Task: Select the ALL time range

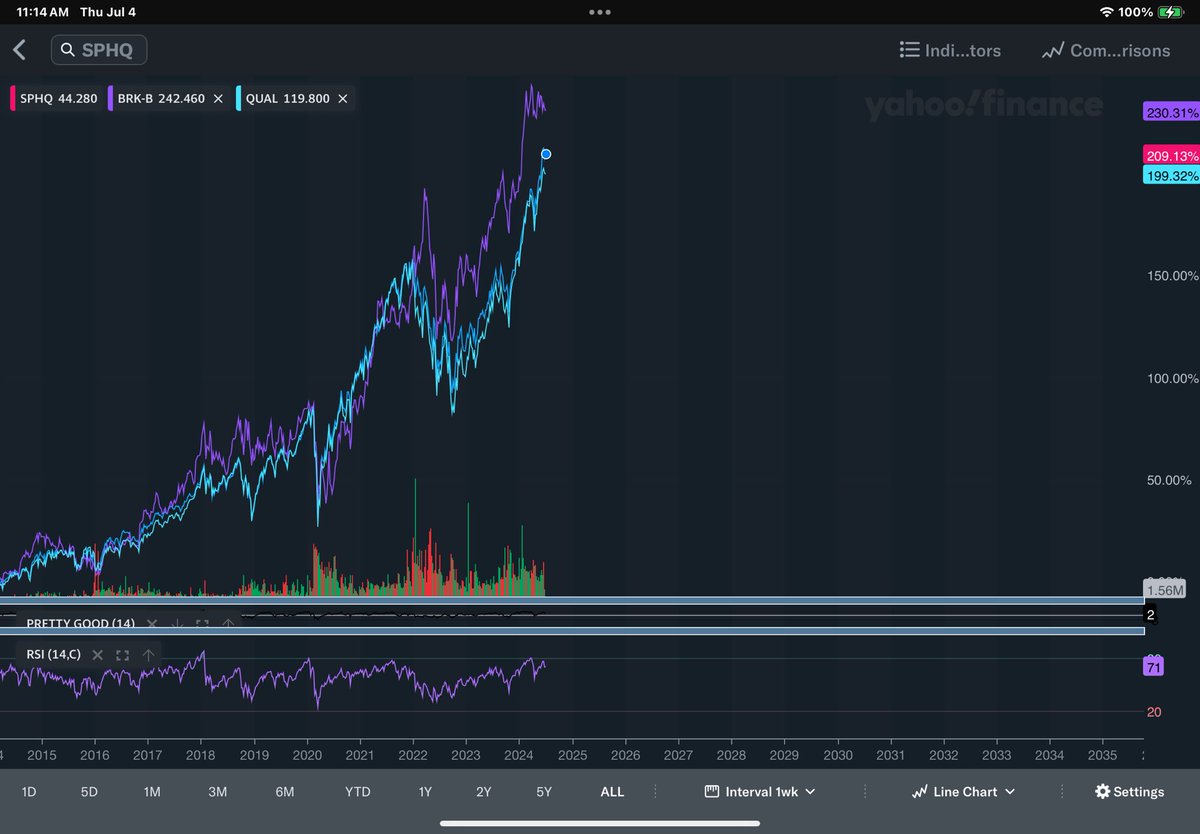Action: 612,791
